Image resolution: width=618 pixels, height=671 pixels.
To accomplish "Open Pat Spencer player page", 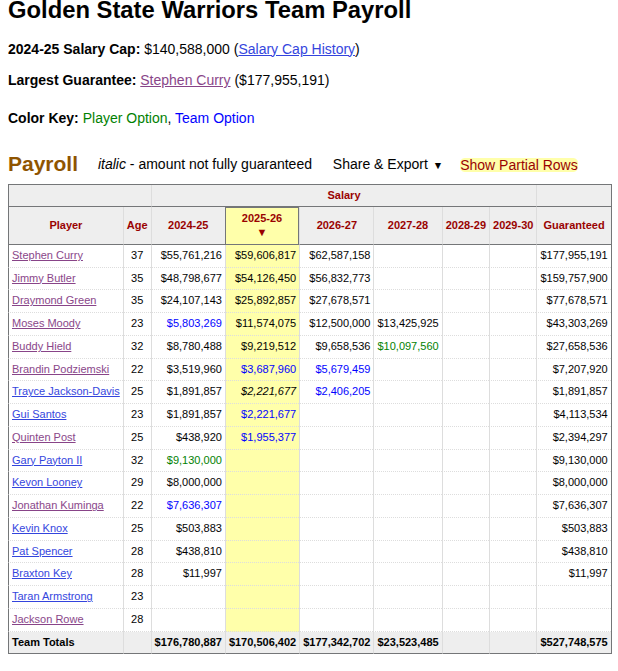I will [x=42, y=551].
